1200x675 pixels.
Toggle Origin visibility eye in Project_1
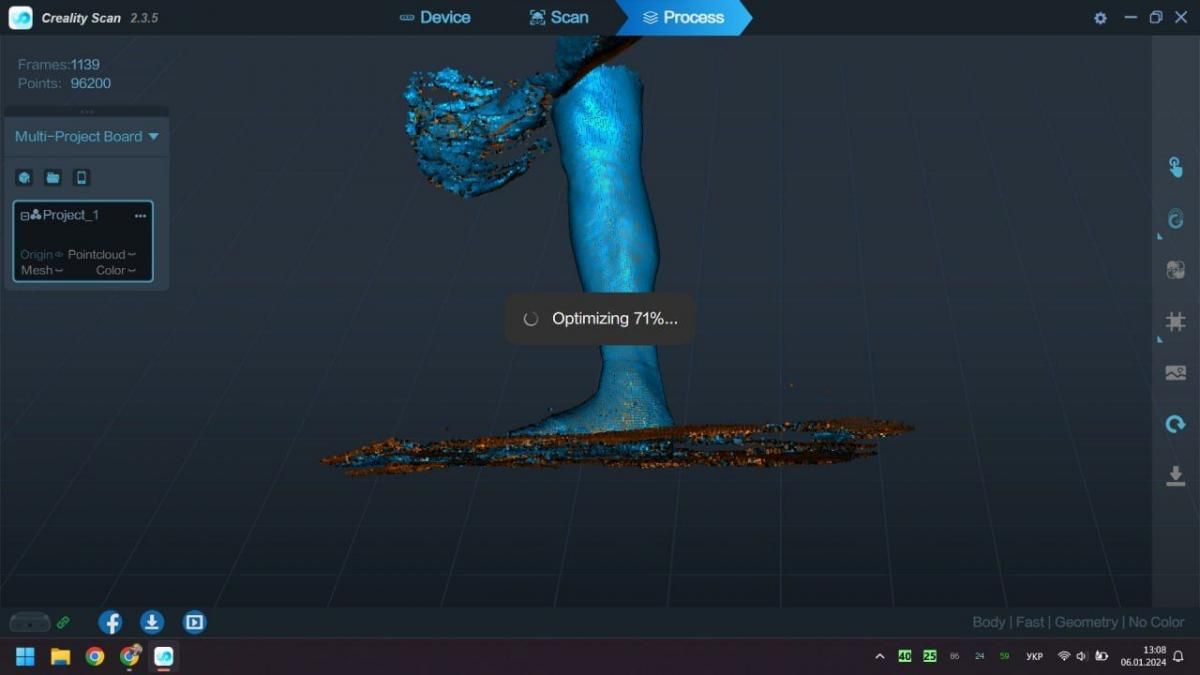[x=59, y=255]
